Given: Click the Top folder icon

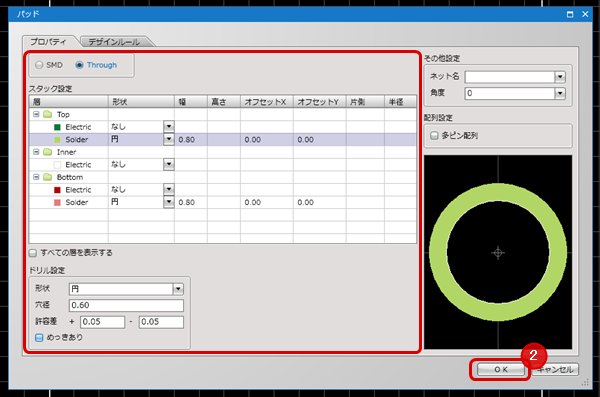Looking at the screenshot, I should [x=47, y=114].
